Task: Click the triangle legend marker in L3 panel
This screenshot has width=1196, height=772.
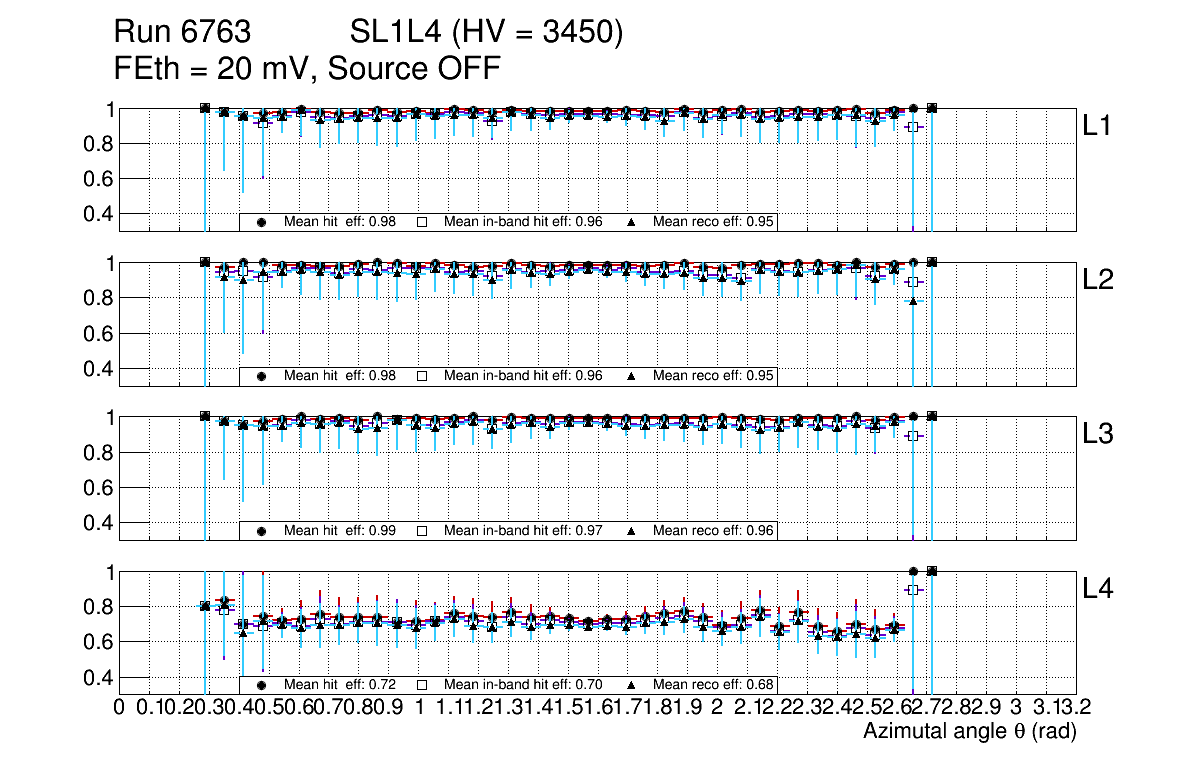Action: click(632, 531)
